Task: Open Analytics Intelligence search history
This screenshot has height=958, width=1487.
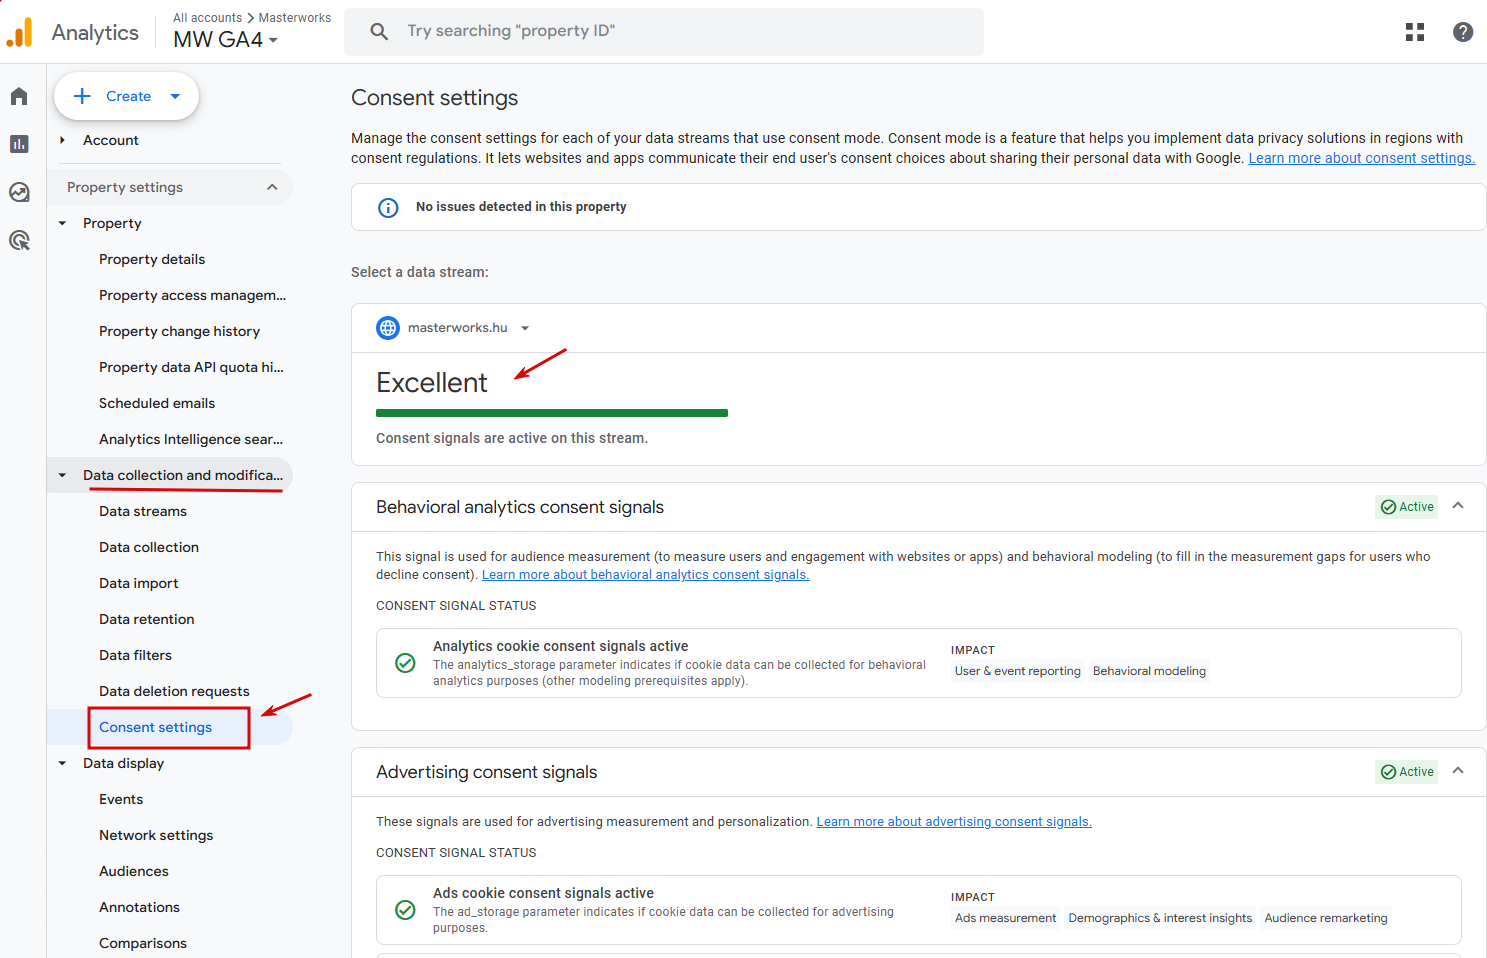Action: pyautogui.click(x=191, y=439)
